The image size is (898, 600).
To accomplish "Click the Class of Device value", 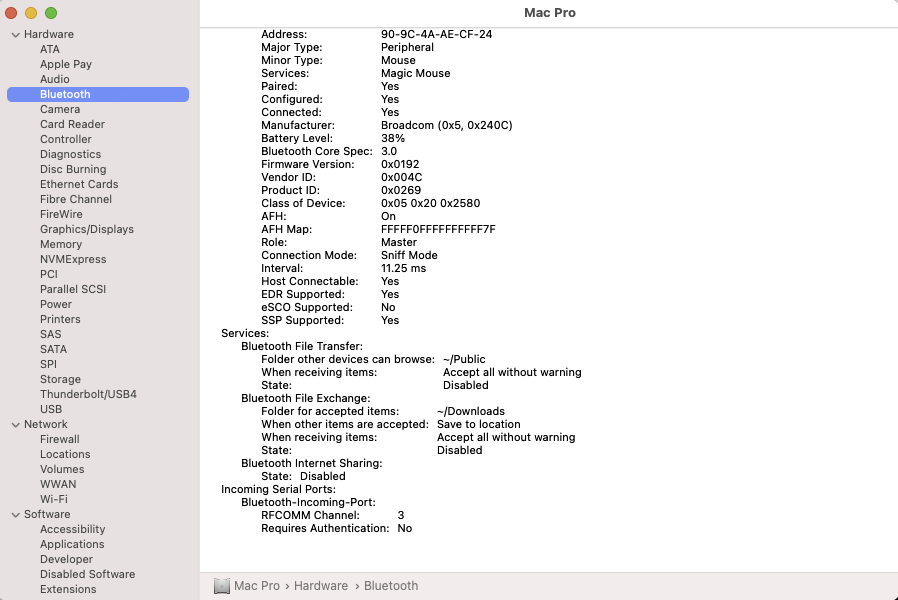I will click(x=431, y=203).
